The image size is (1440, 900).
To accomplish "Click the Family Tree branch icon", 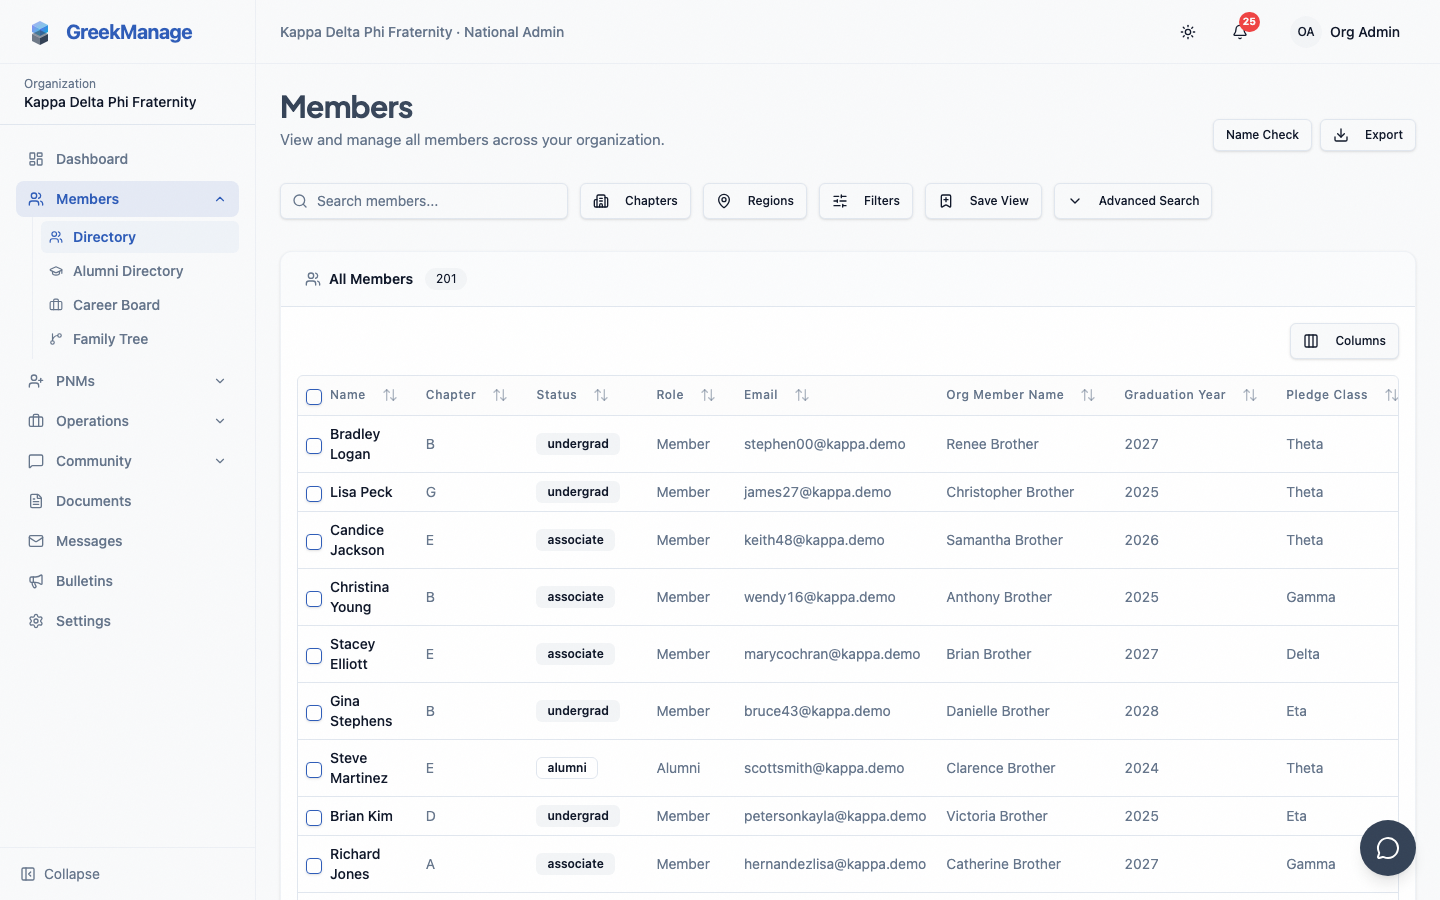I will pos(56,339).
